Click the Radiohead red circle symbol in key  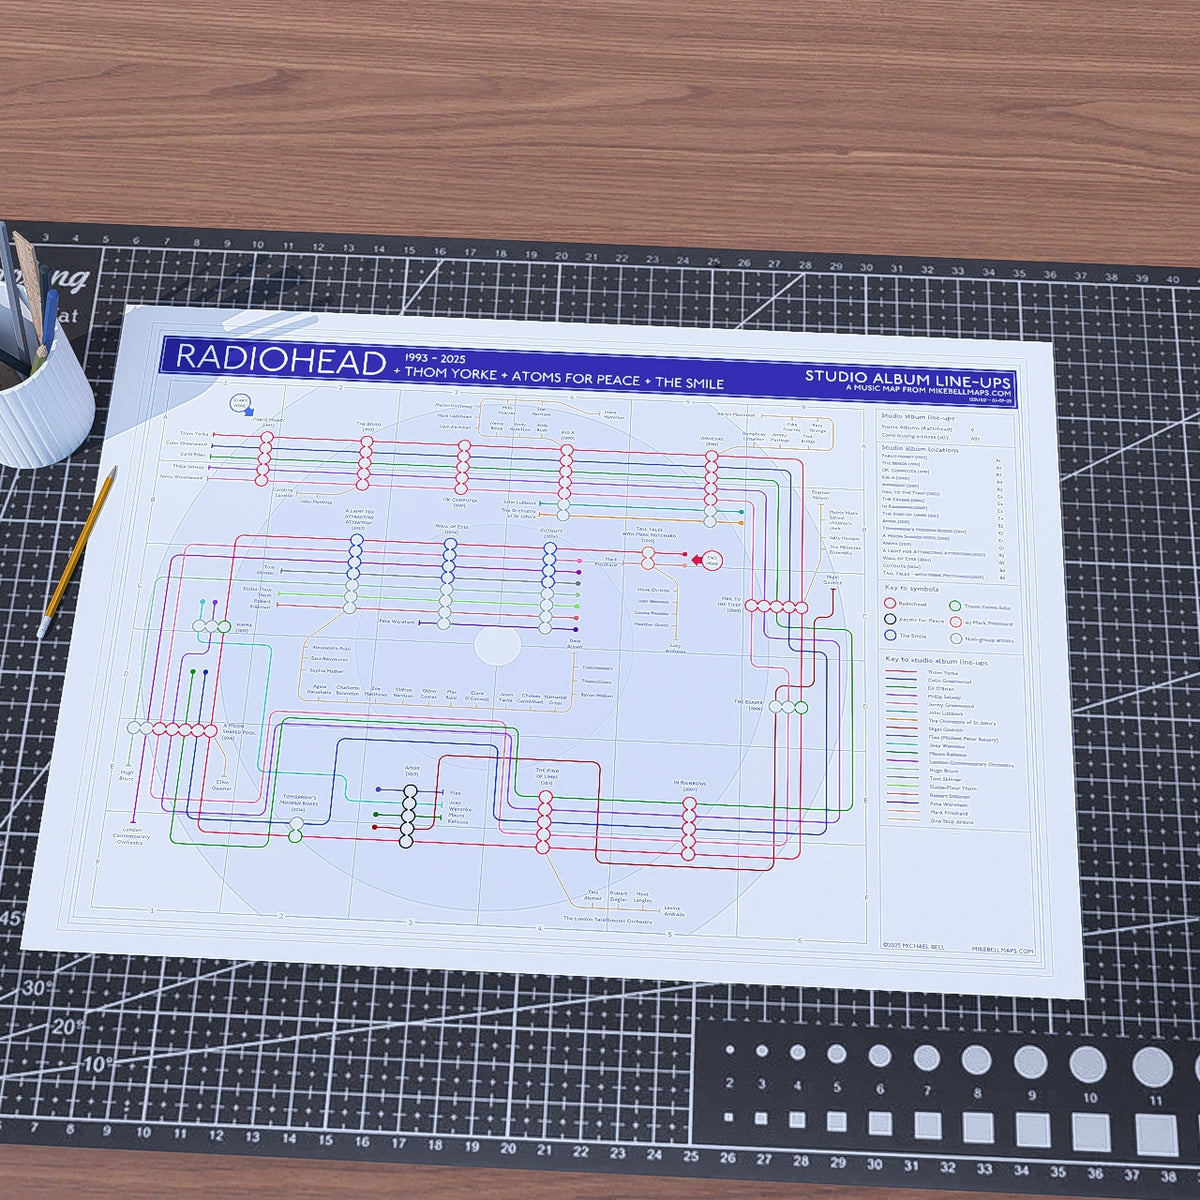pyautogui.click(x=890, y=604)
